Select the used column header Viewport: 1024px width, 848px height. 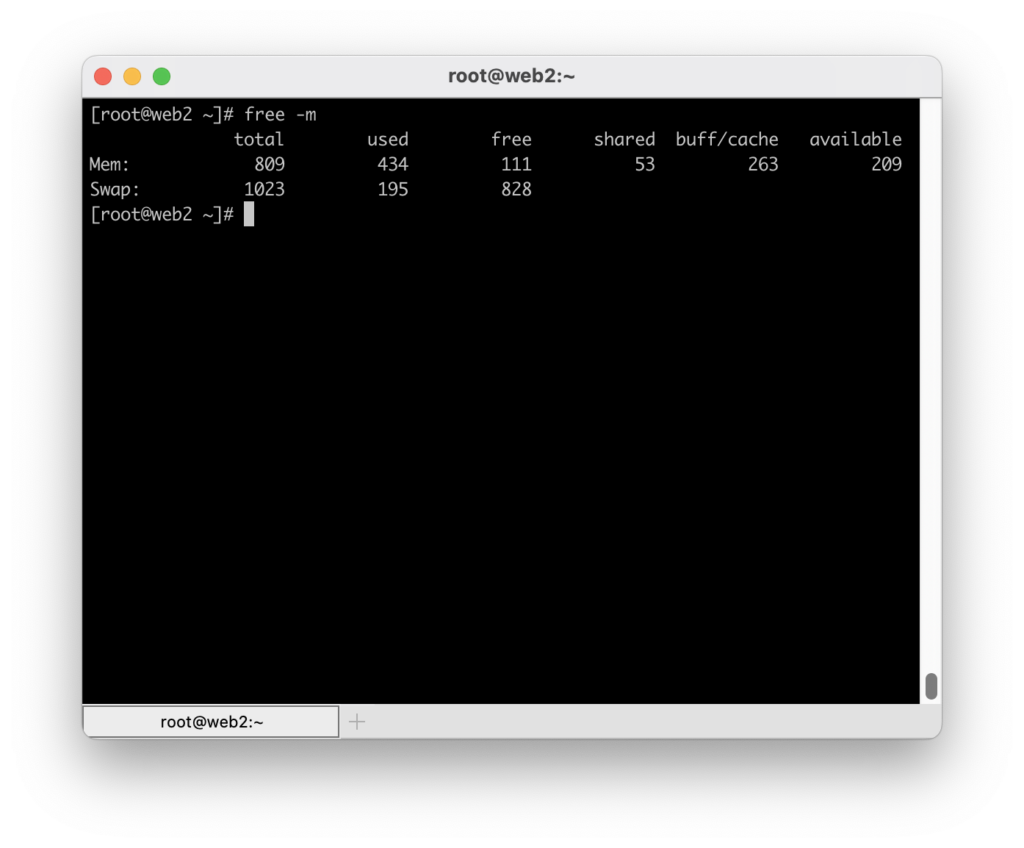pos(387,139)
